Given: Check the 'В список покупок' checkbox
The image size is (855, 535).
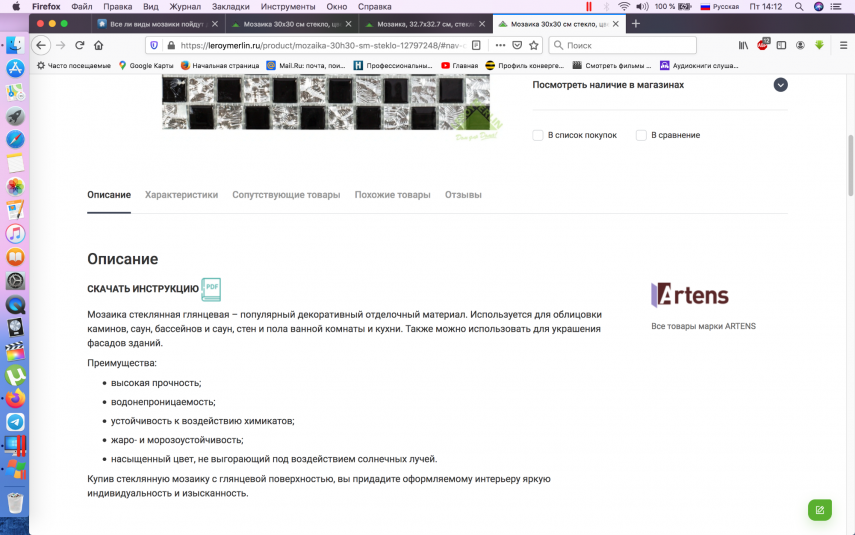Looking at the screenshot, I should 538,135.
